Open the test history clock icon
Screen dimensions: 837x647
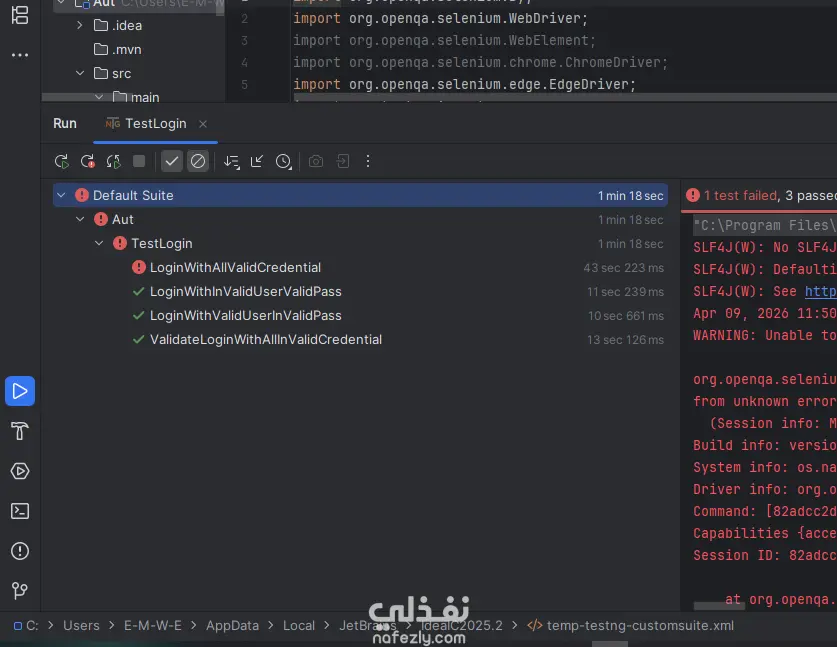pos(283,161)
